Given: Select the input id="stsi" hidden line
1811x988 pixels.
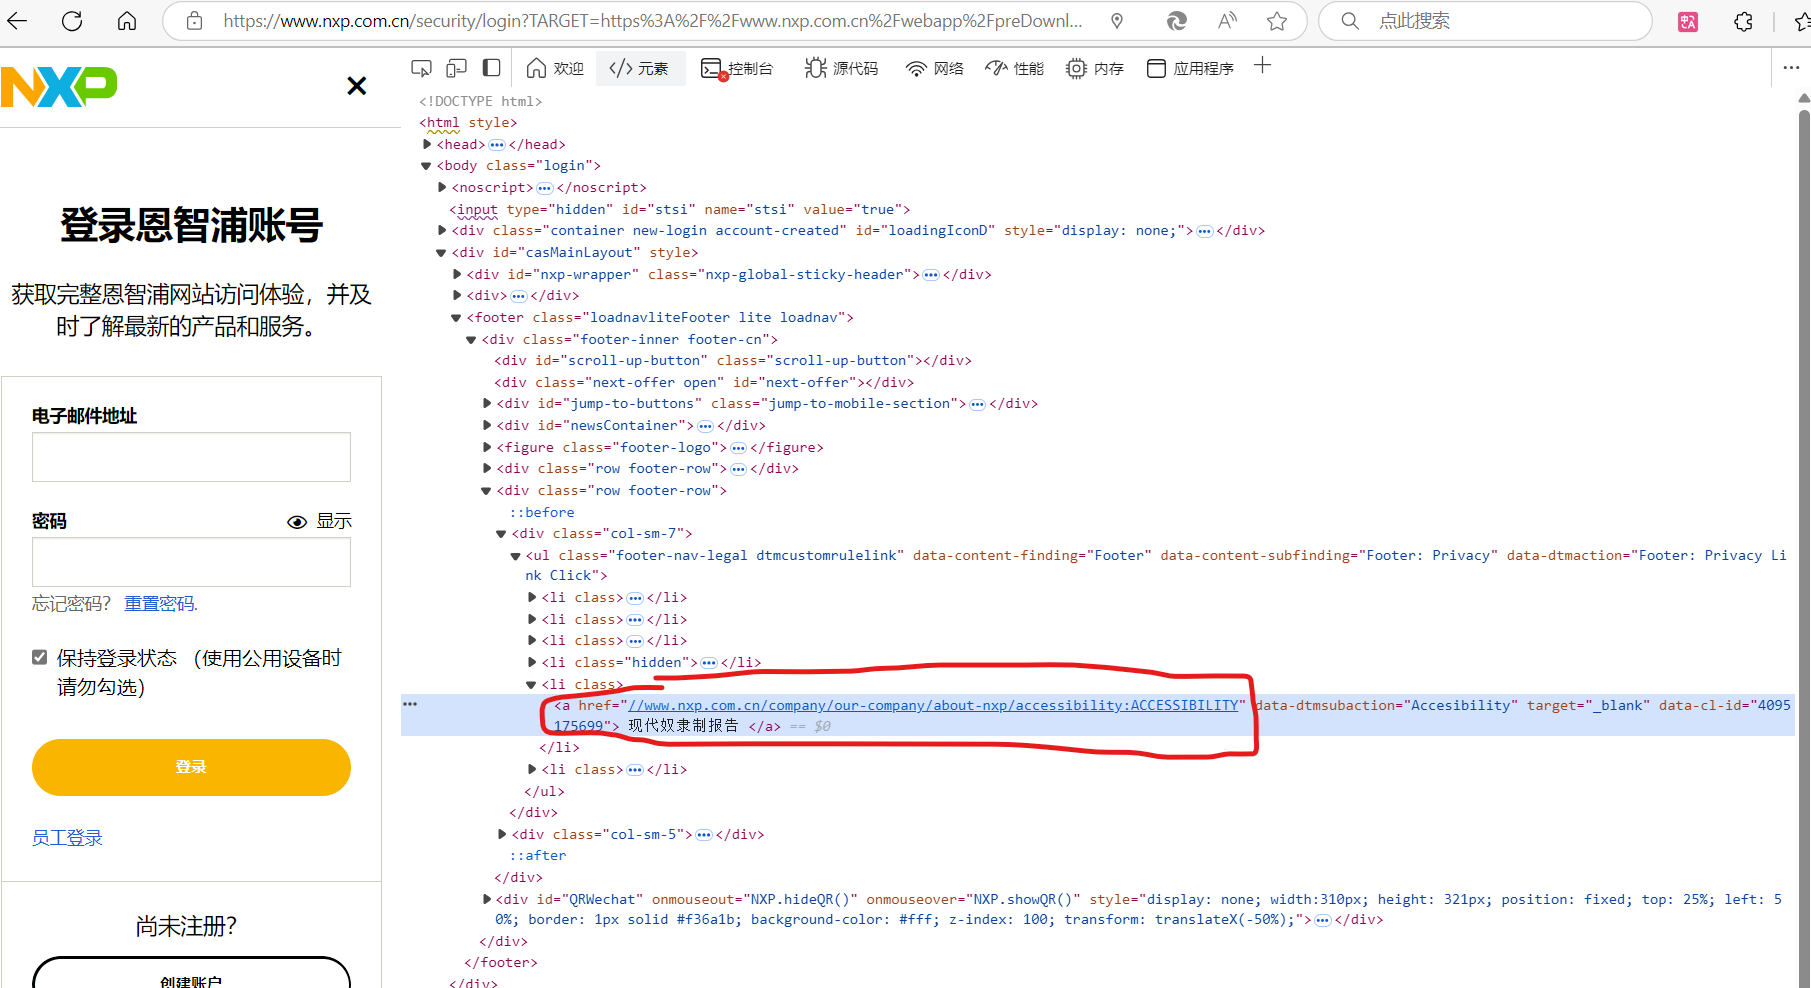Looking at the screenshot, I should click(680, 209).
